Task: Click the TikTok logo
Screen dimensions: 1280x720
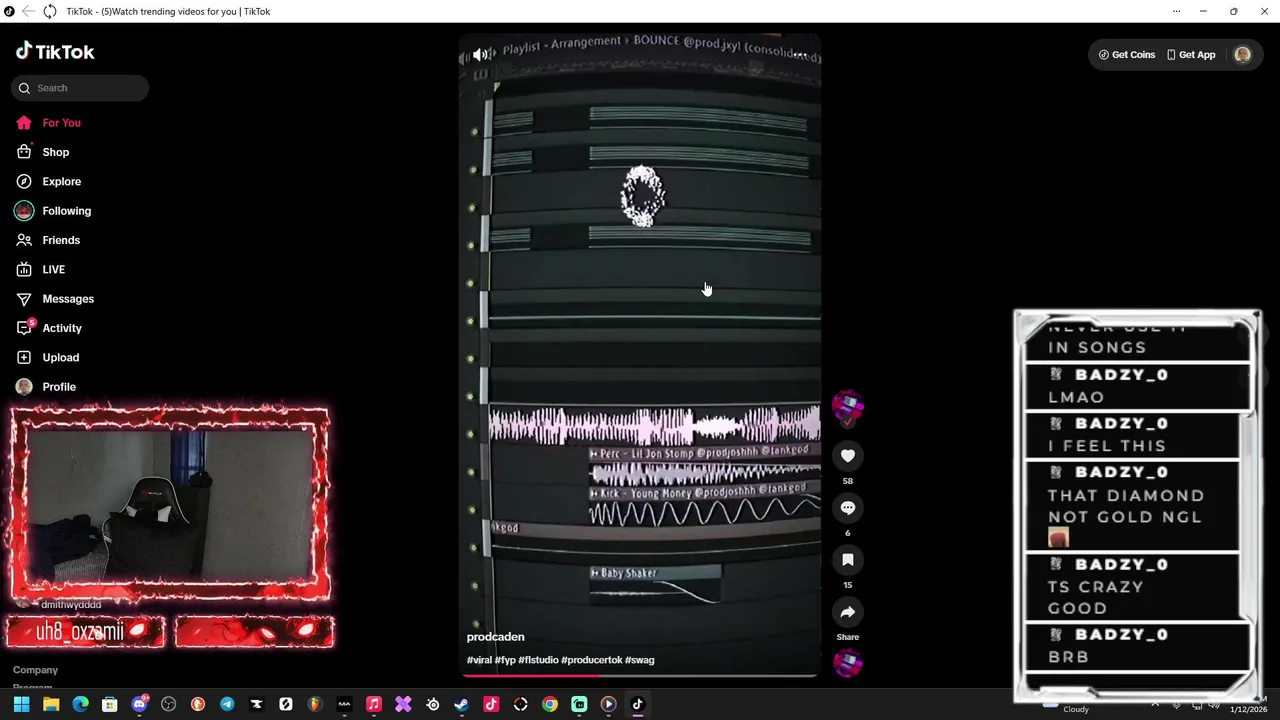Action: click(56, 52)
